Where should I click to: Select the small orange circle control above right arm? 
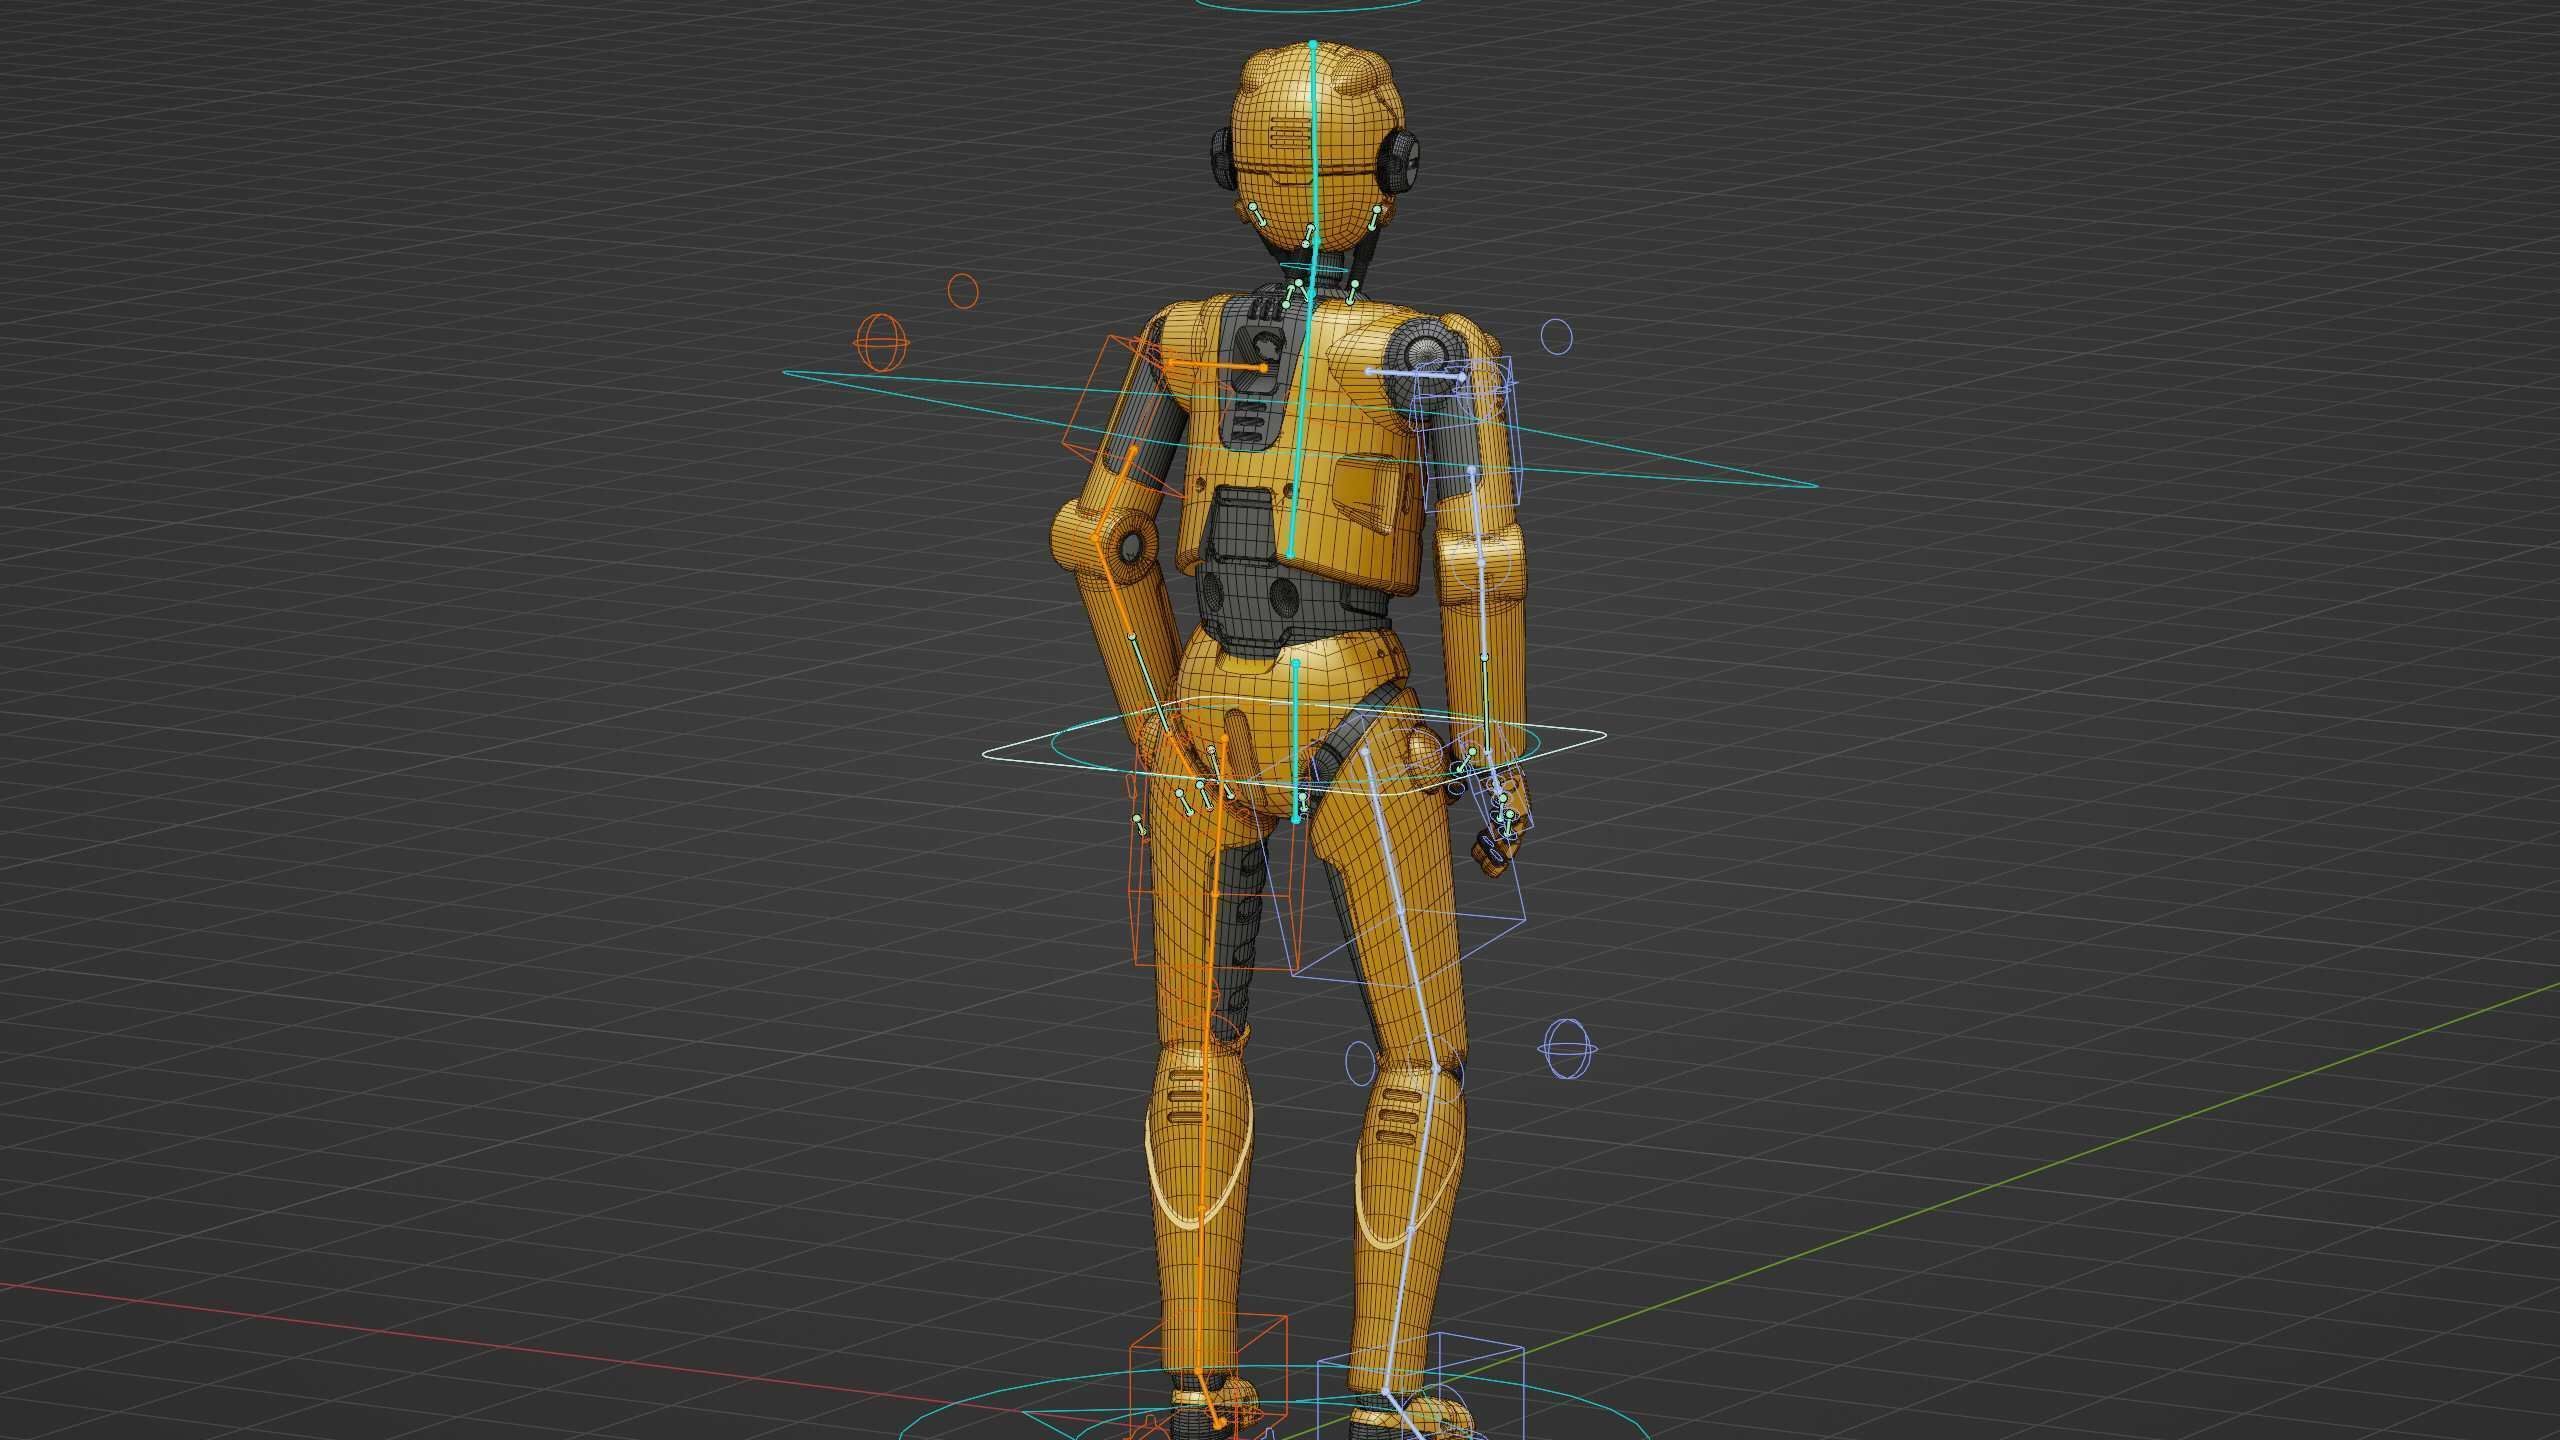click(x=962, y=291)
